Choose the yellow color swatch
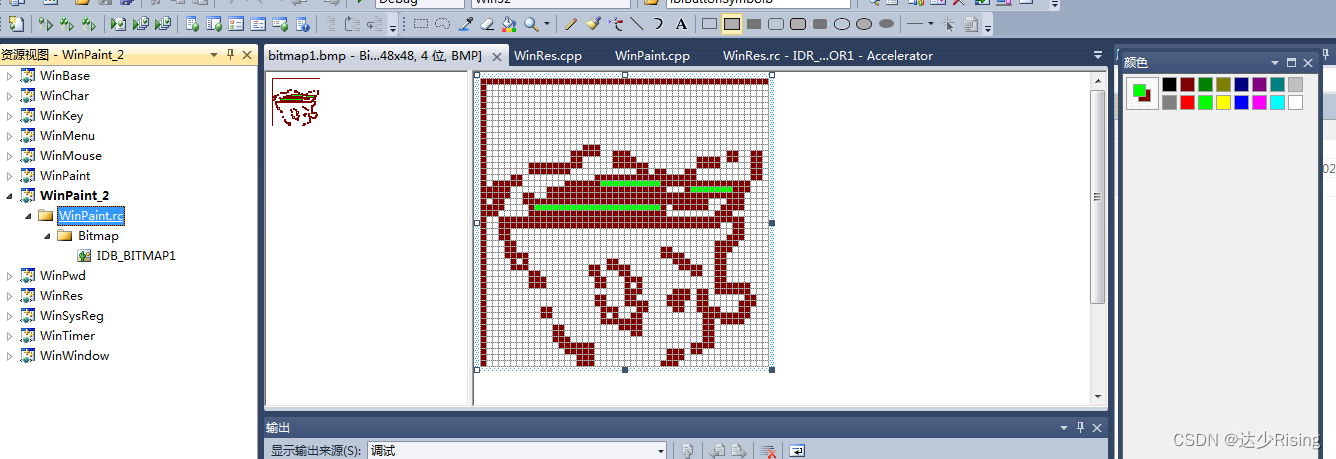Screen dimensions: 1336x459 (1223, 102)
